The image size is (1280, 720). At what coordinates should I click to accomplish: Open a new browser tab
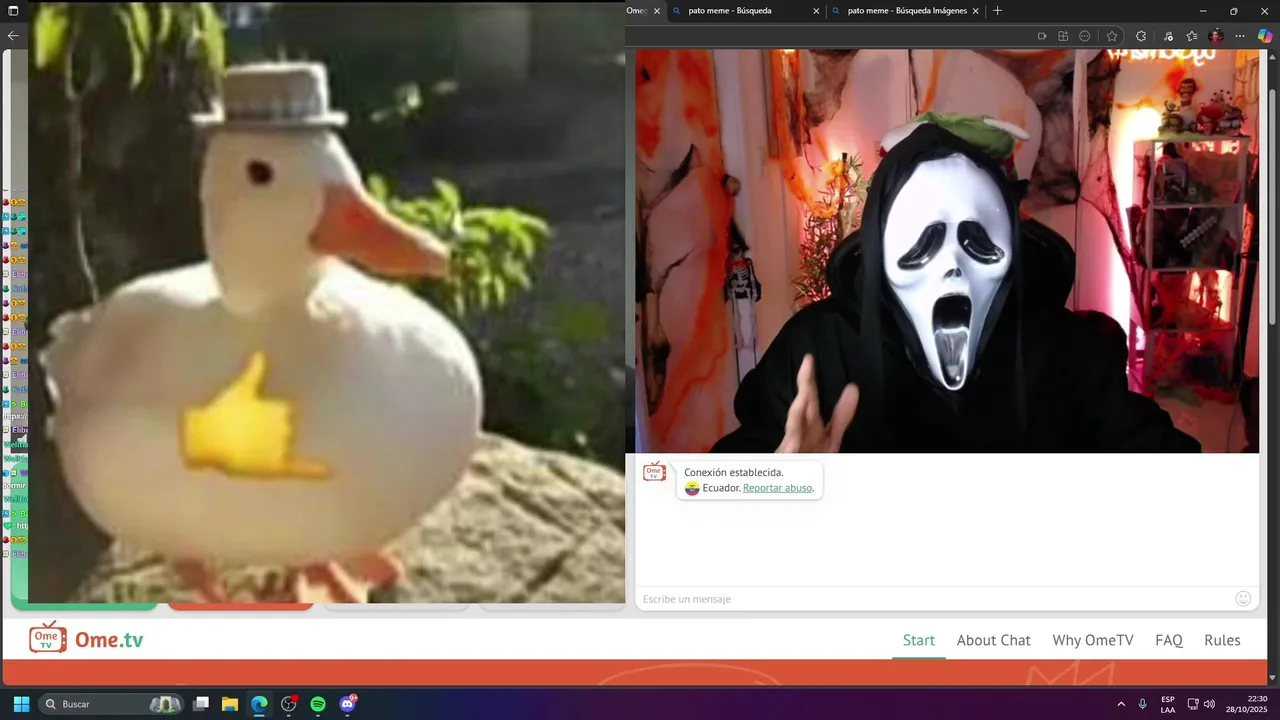(997, 11)
